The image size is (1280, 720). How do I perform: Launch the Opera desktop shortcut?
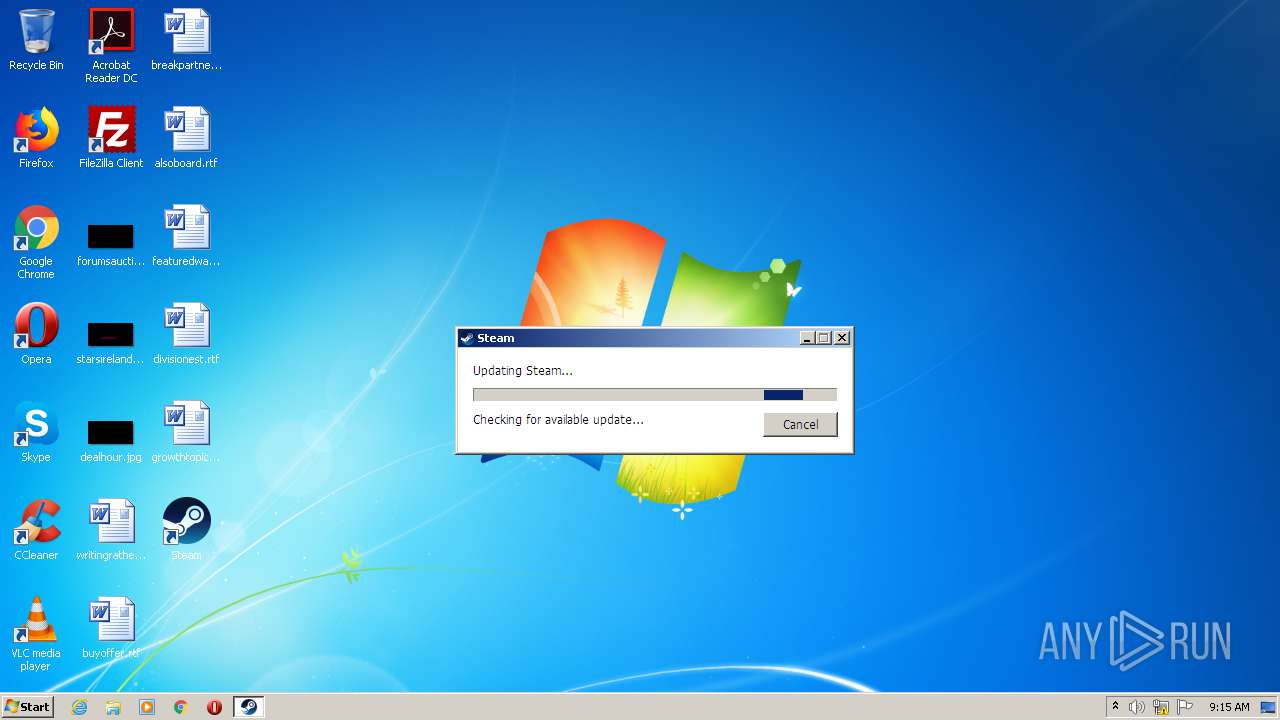(36, 334)
